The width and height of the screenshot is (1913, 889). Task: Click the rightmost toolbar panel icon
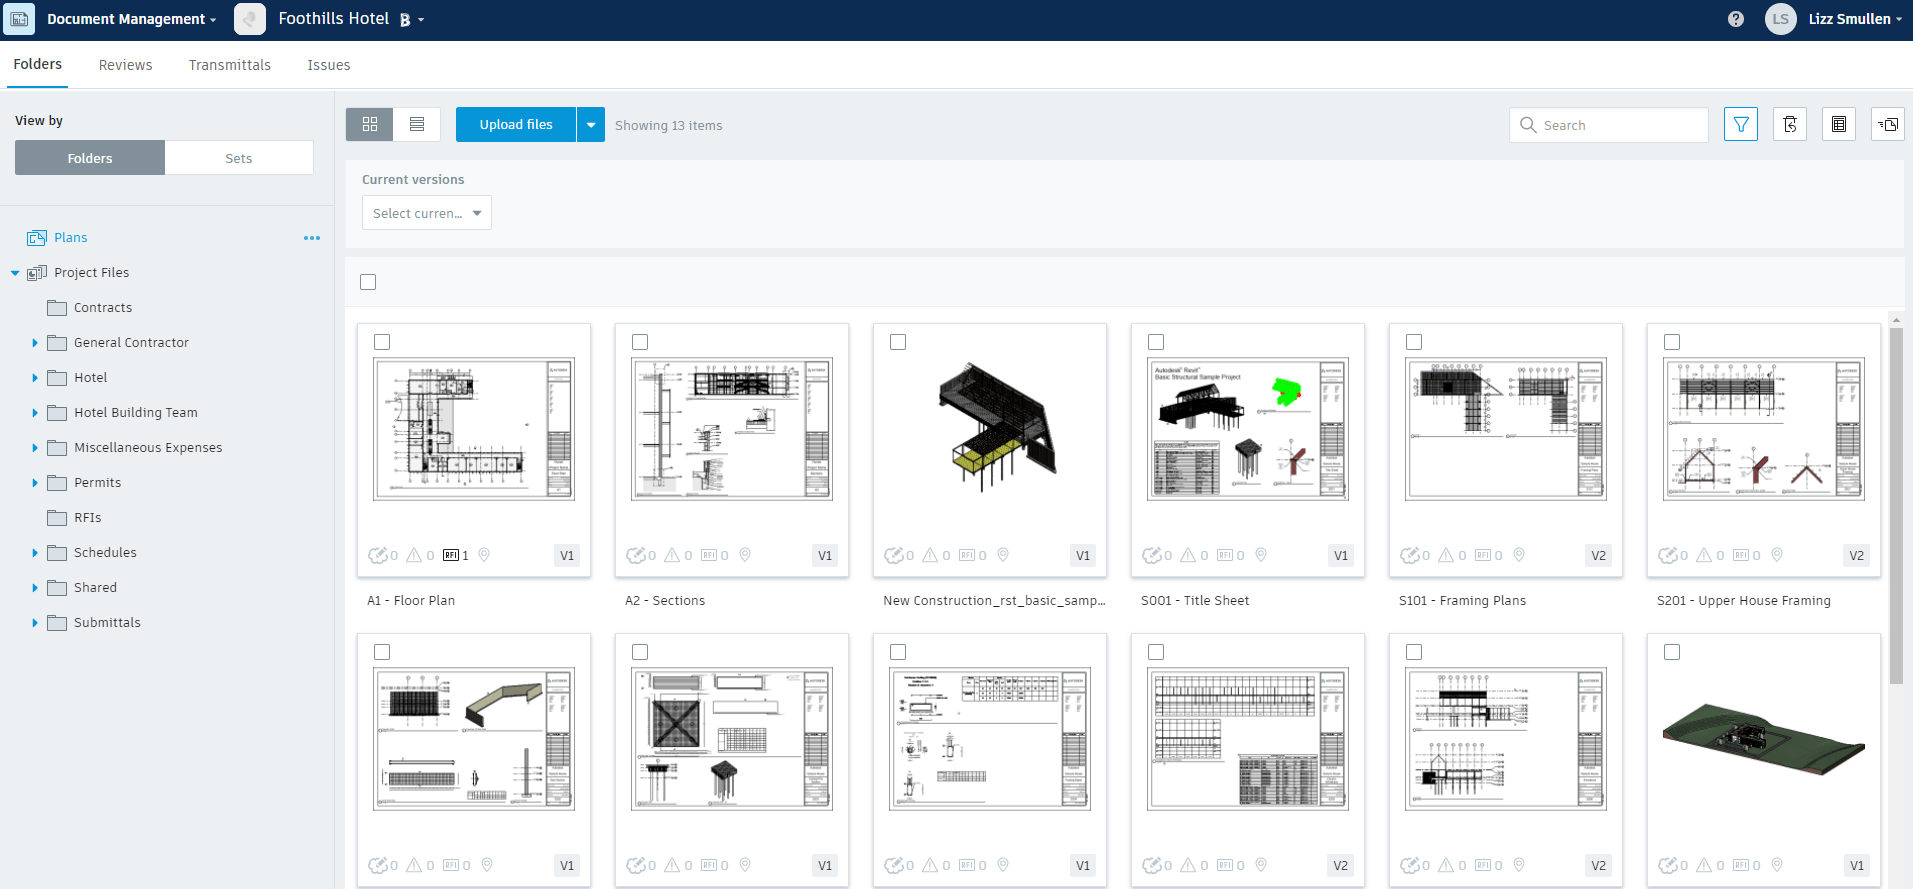click(x=1888, y=125)
